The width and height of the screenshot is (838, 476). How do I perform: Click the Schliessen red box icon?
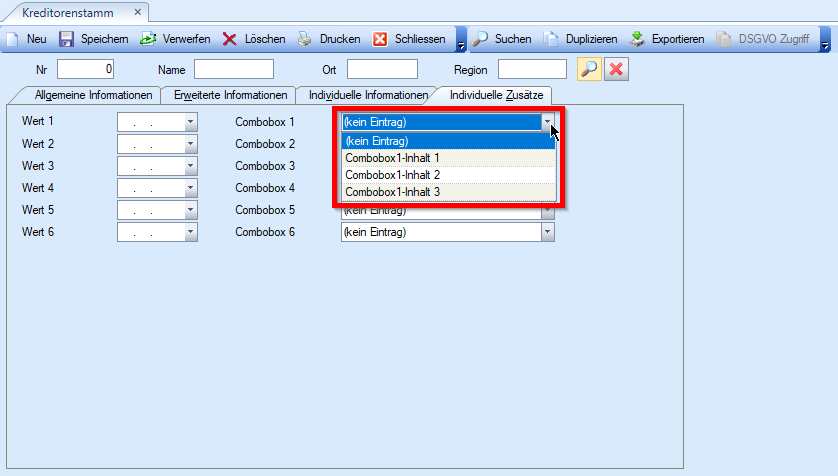pyautogui.click(x=380, y=39)
